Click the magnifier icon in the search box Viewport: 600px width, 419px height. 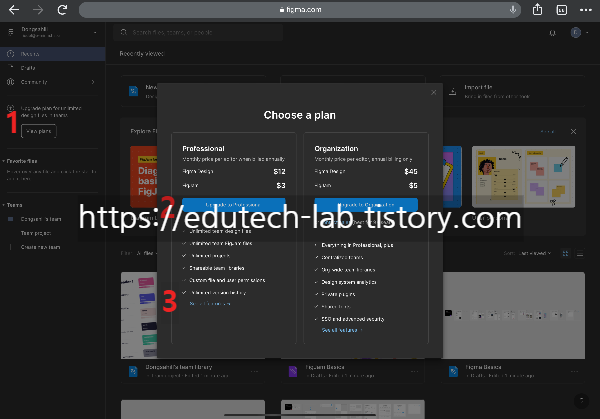point(124,32)
